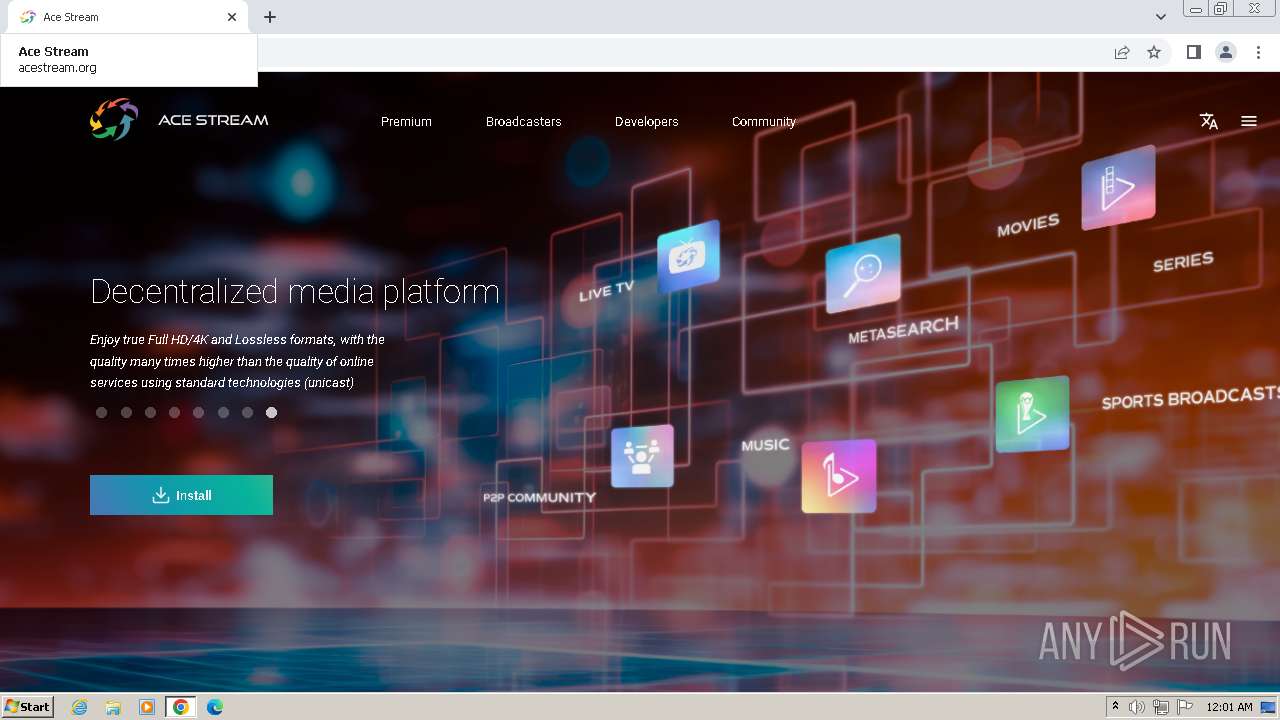Viewport: 1280px width, 720px height.
Task: Click the SPORTS BROADCASTS label
Action: (x=1190, y=397)
